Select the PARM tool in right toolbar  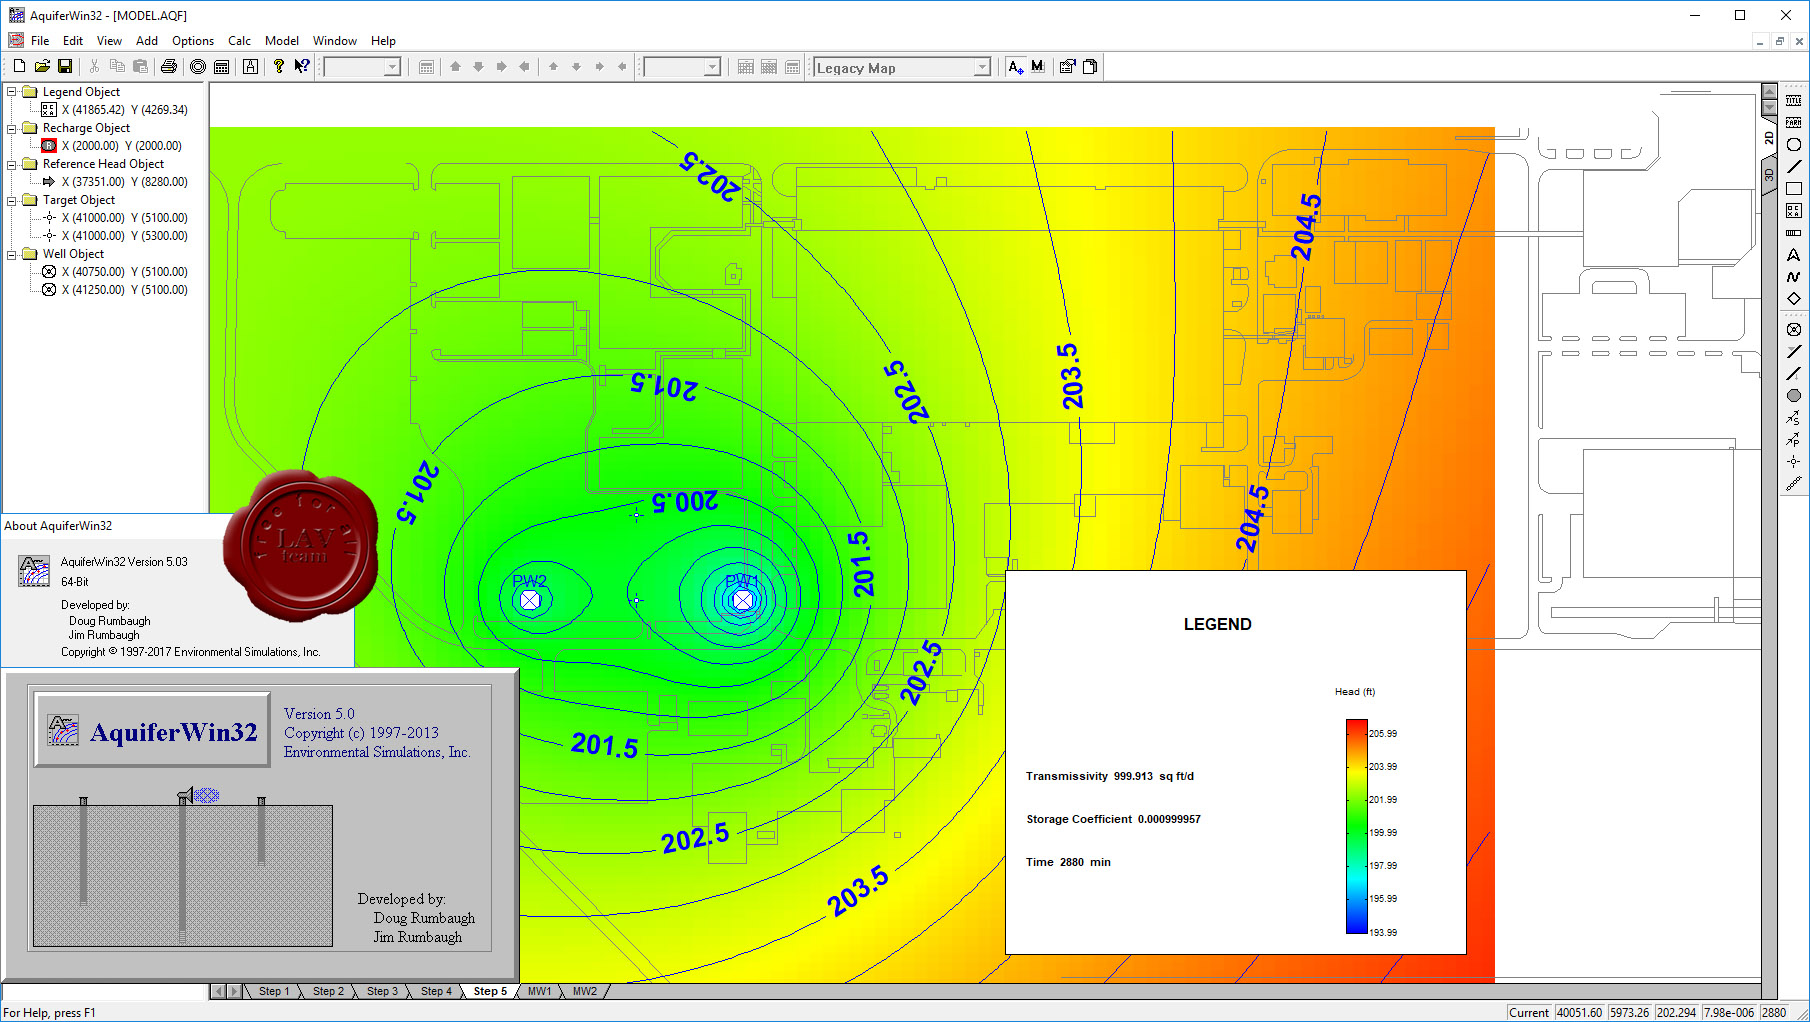click(x=1794, y=123)
